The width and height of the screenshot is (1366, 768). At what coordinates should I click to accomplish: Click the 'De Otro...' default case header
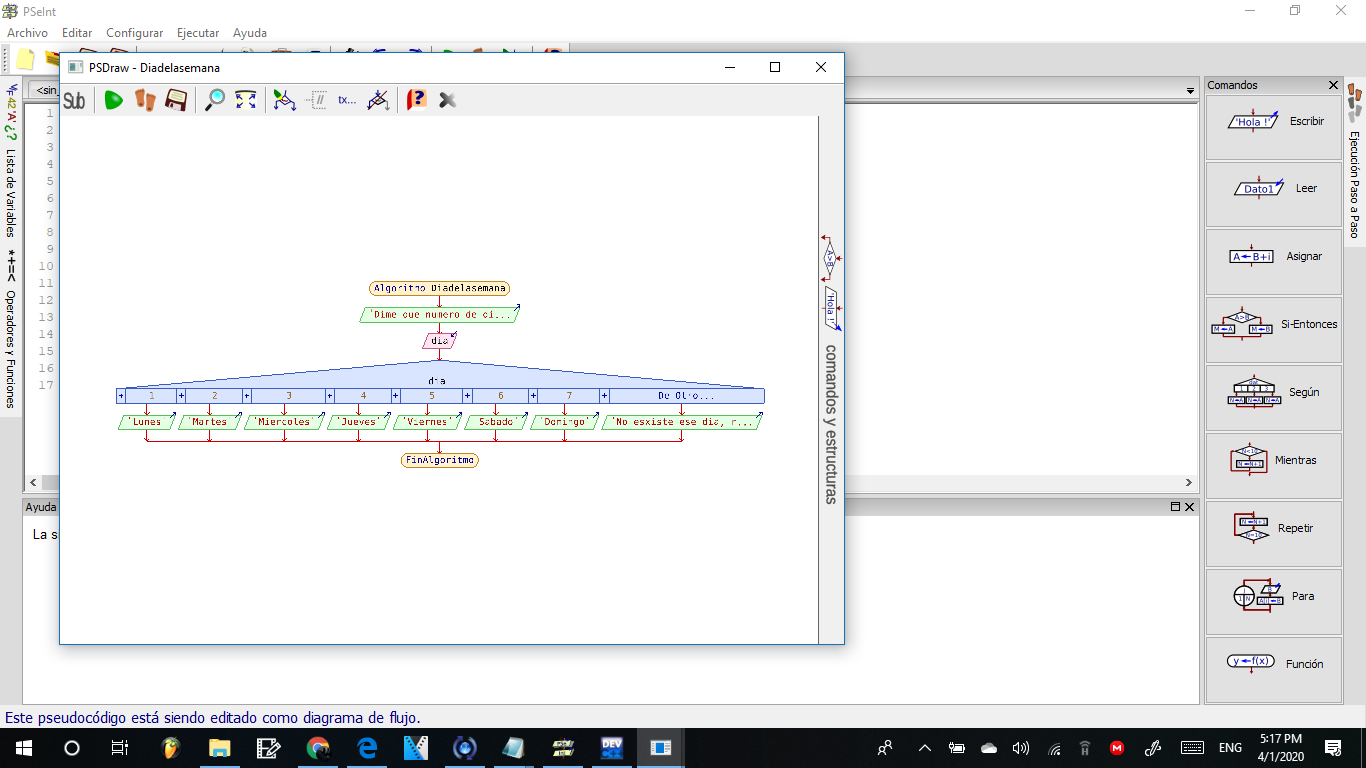click(686, 396)
